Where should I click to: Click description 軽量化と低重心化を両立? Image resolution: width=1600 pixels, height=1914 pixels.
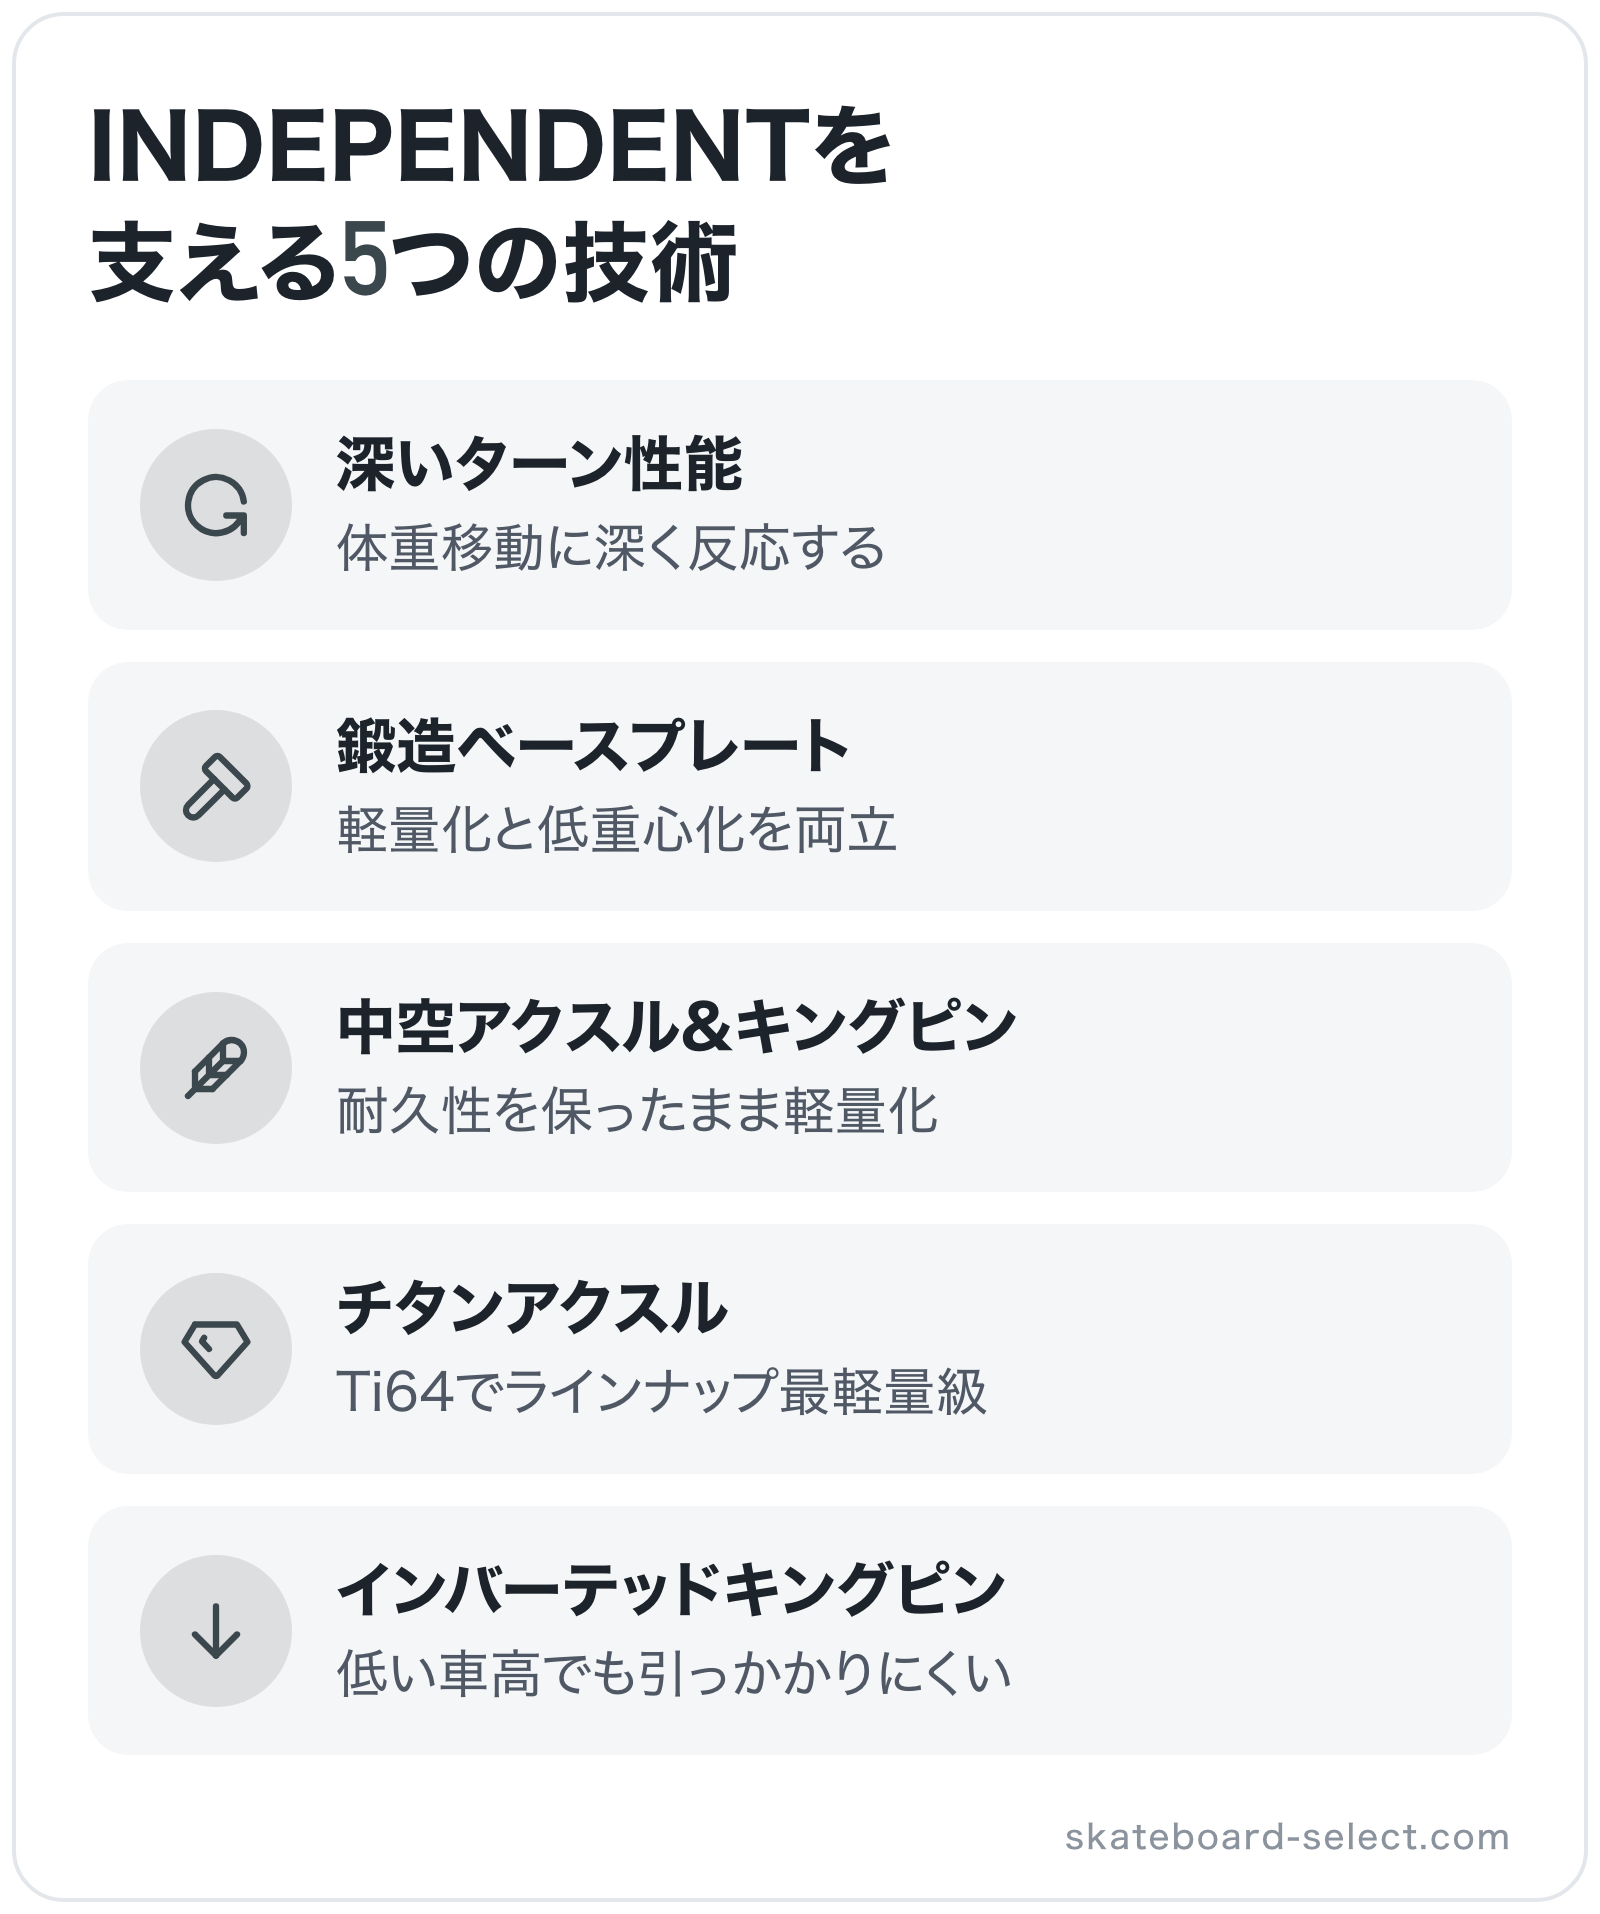coord(617,829)
